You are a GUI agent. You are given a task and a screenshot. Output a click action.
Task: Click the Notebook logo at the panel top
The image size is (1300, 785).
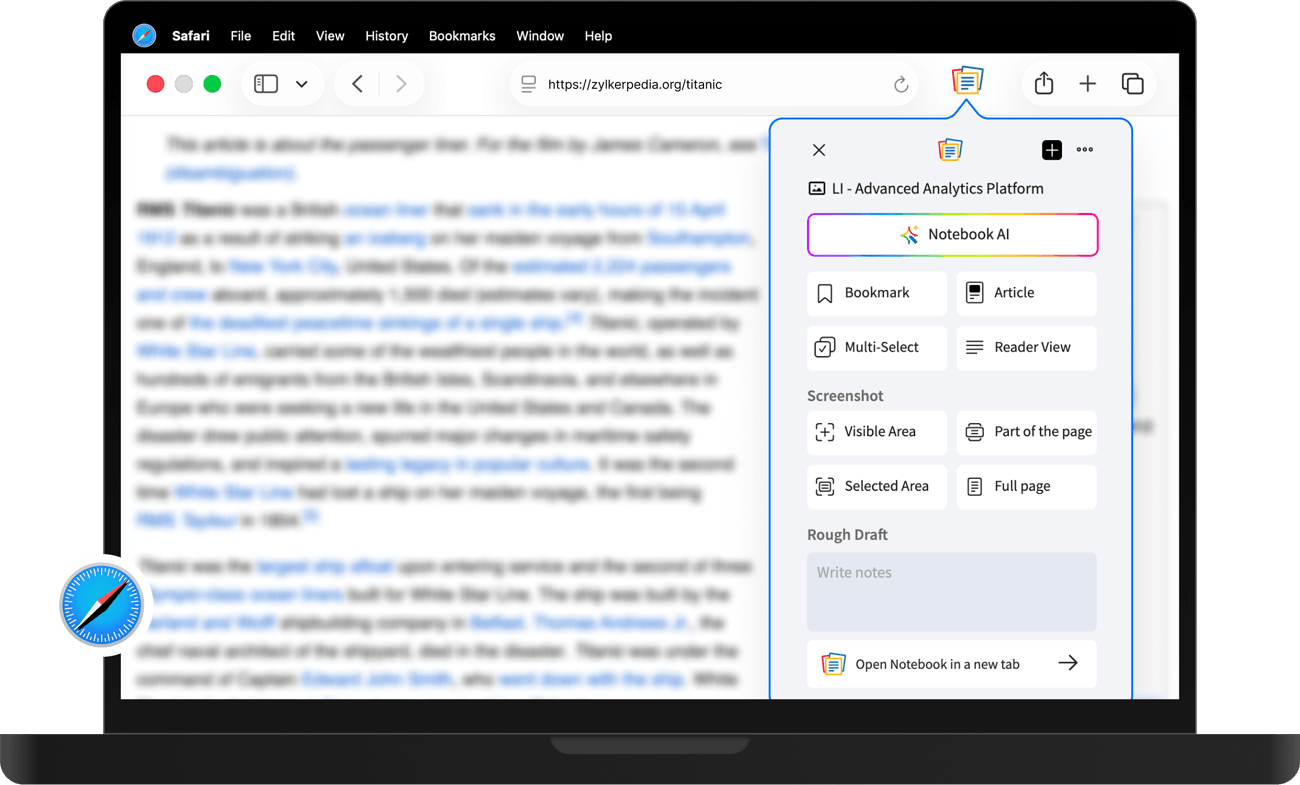click(950, 149)
